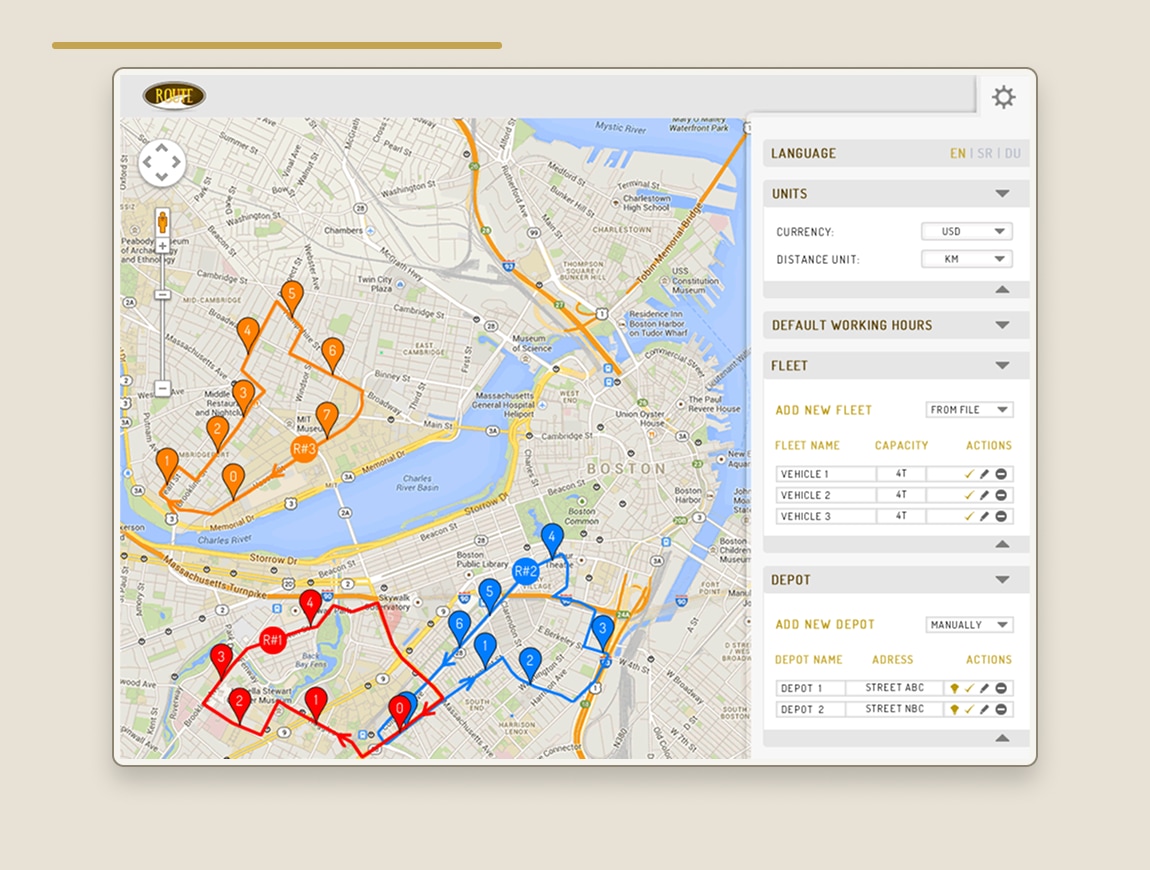
Task: Collapse Depot panel with up arrow
Action: (1002, 738)
